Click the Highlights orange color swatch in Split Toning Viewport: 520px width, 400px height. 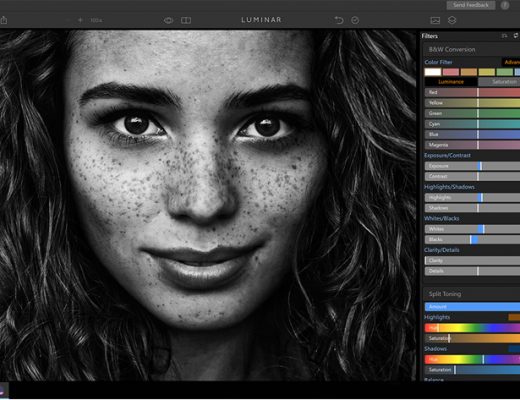click(x=514, y=317)
